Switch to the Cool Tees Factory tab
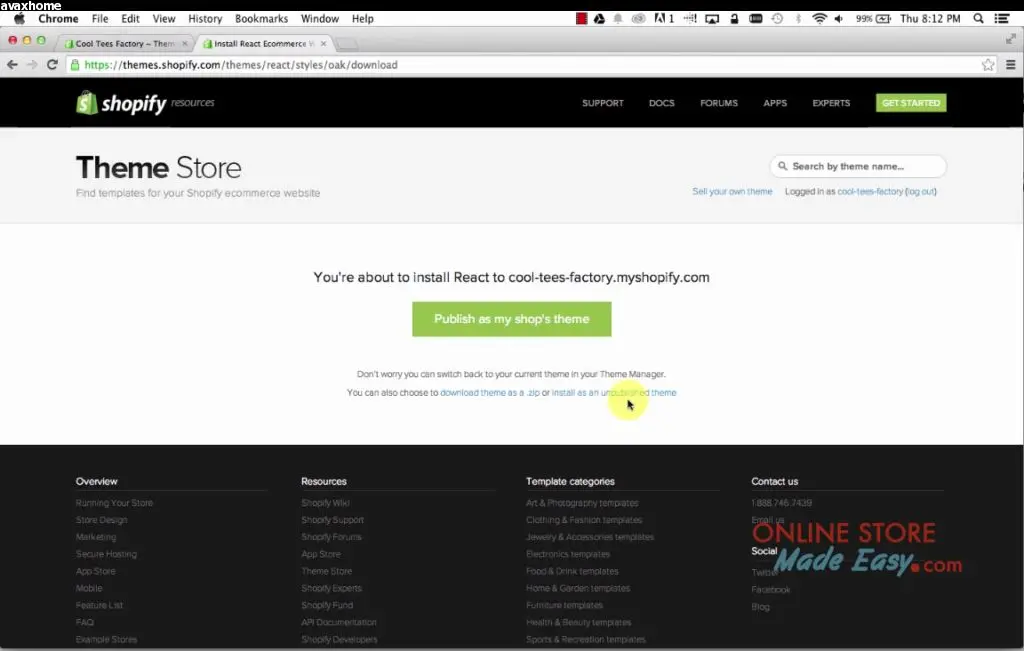1024x651 pixels. (x=124, y=44)
